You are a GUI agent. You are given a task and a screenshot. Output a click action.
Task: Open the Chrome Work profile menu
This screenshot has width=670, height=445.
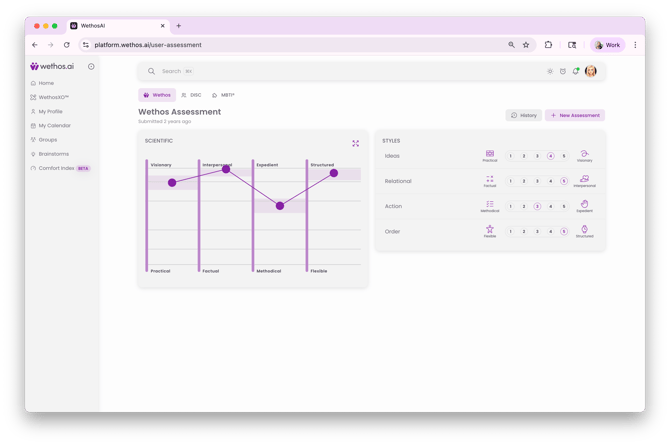[x=607, y=45]
